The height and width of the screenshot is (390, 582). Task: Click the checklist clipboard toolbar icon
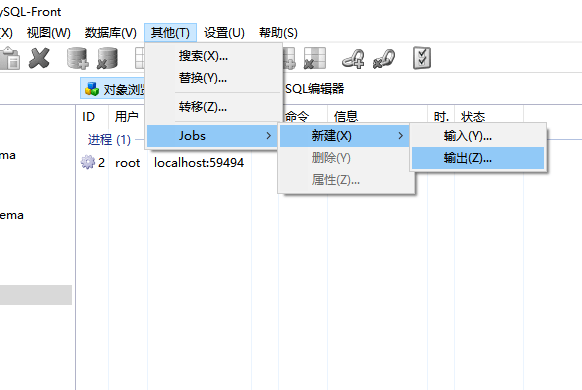tap(422, 58)
